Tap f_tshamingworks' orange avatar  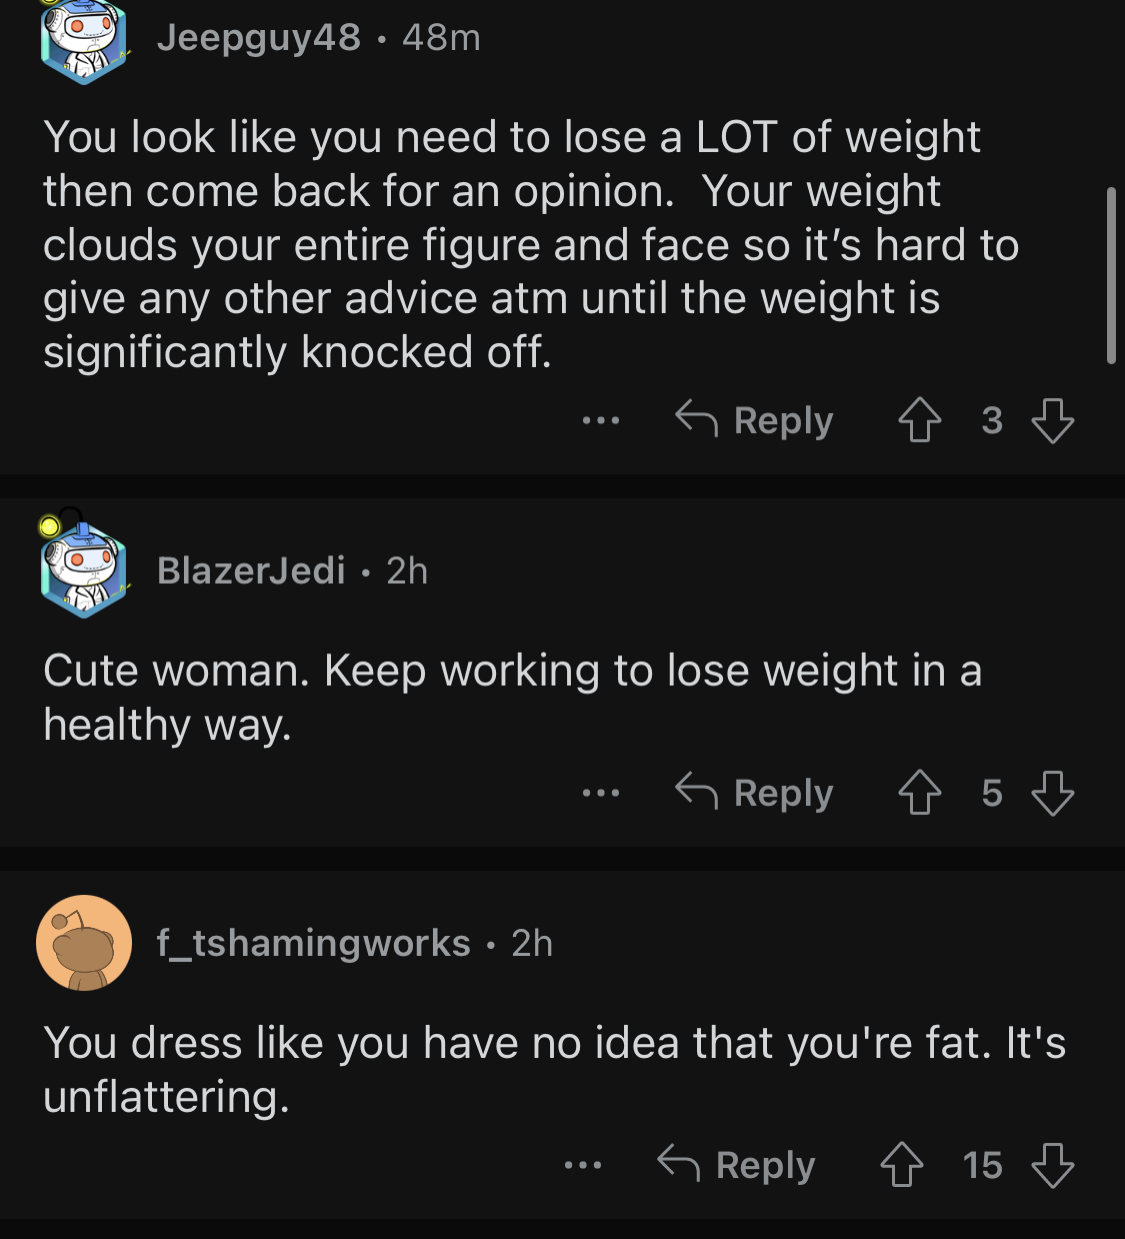point(84,942)
